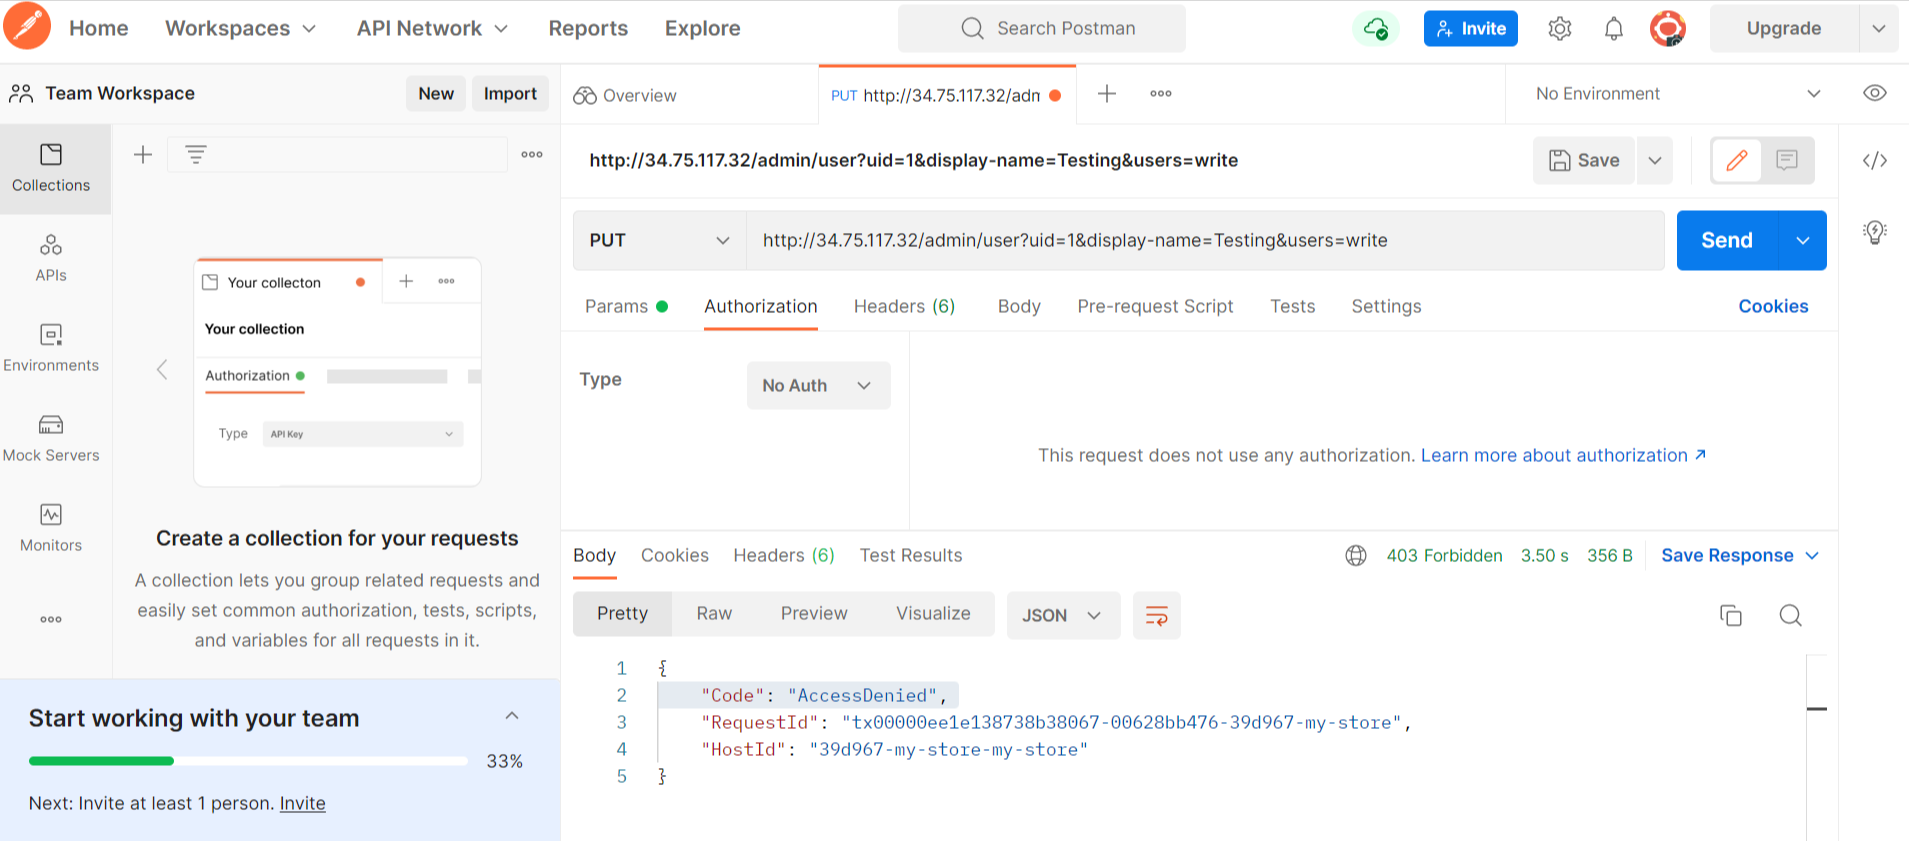Screen dimensions: 1909x841
Task: Save the request
Action: point(1584,160)
